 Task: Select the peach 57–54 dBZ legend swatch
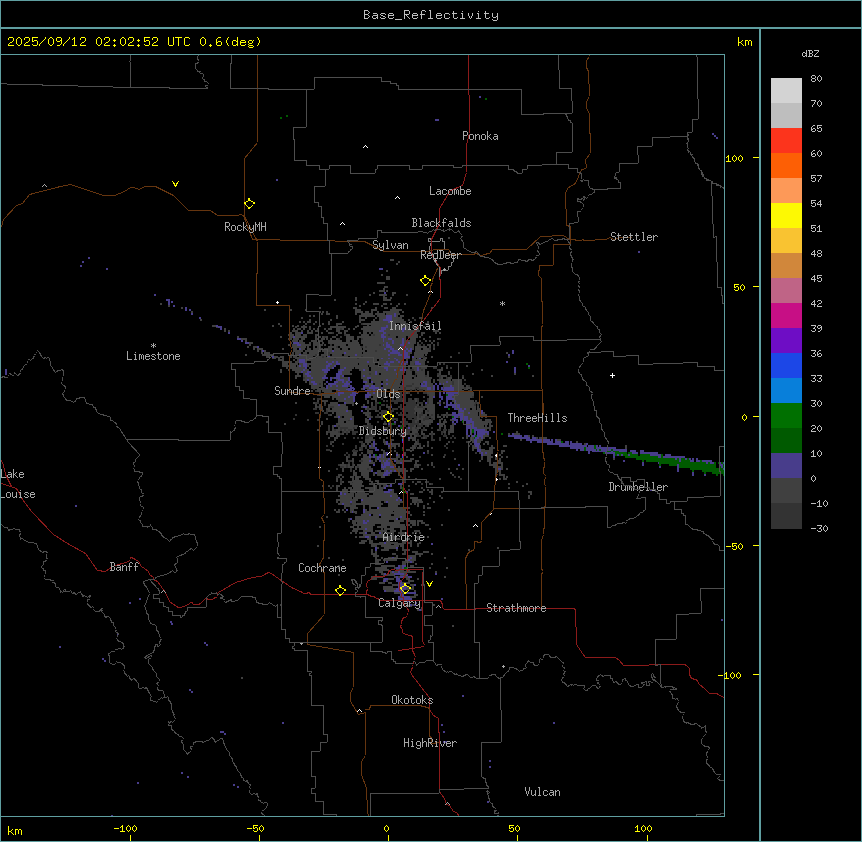[x=786, y=191]
